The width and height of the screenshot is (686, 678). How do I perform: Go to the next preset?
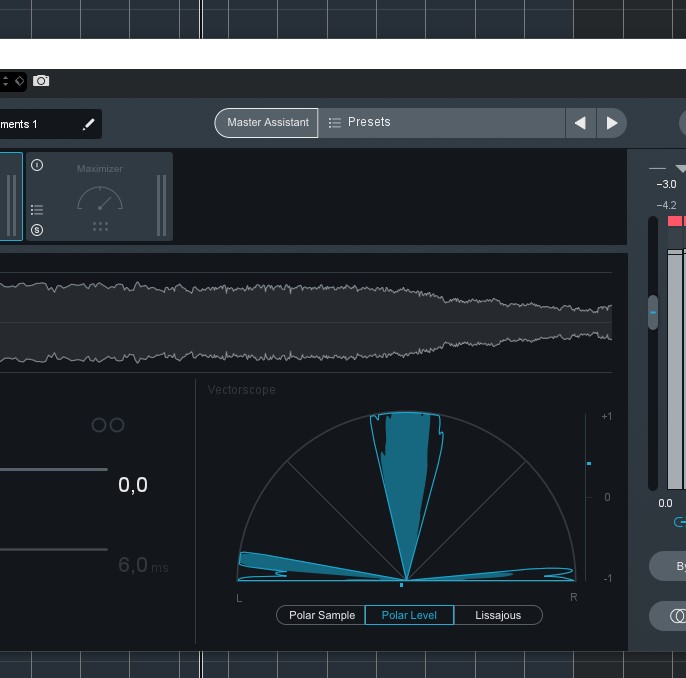pos(612,123)
